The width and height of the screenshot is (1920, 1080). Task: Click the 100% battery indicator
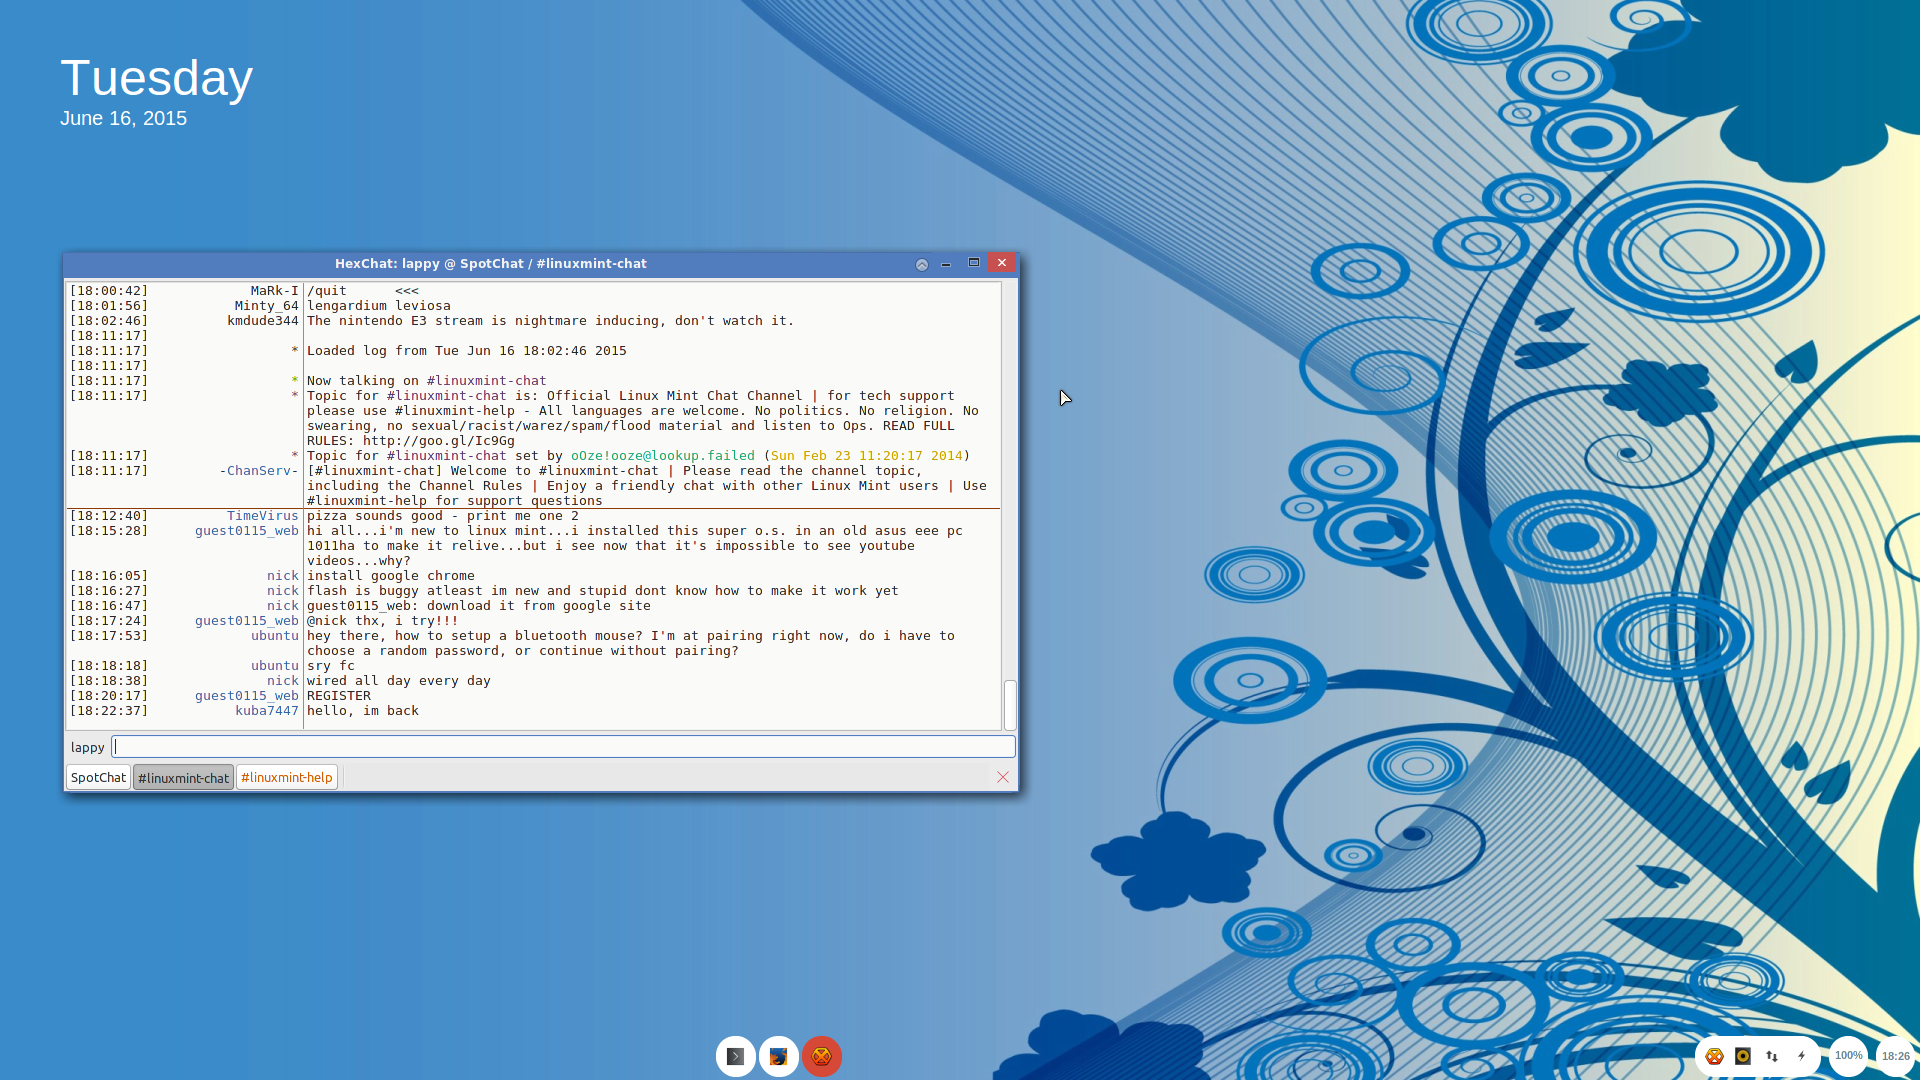tap(1848, 1056)
